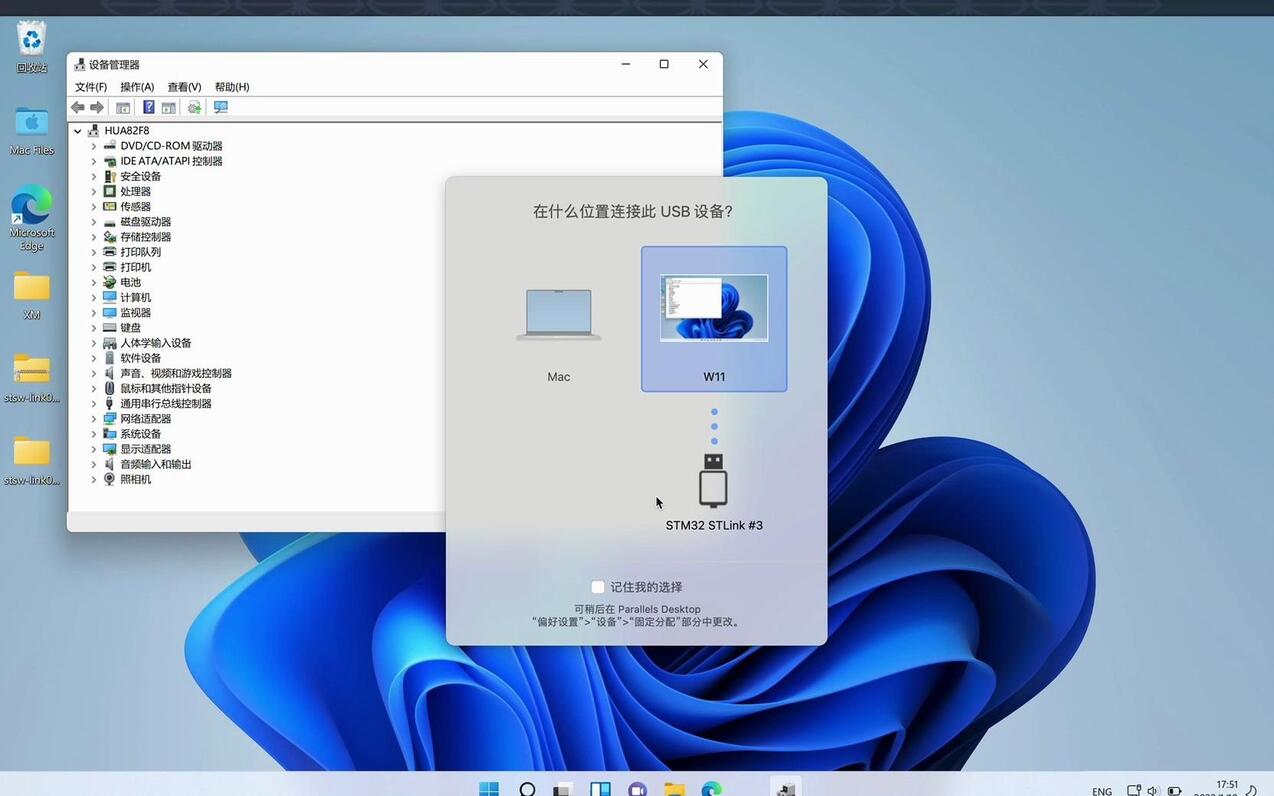The width and height of the screenshot is (1274, 796).
Task: Expand the 安全设备 node arrow
Action: (94, 176)
